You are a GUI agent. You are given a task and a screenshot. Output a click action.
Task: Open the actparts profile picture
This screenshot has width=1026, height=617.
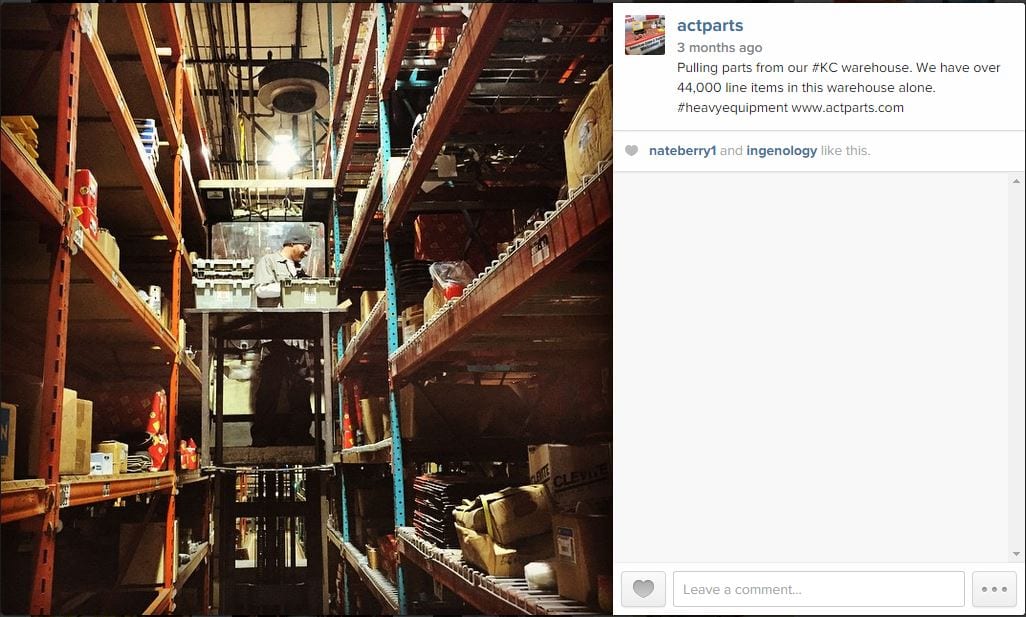645,35
